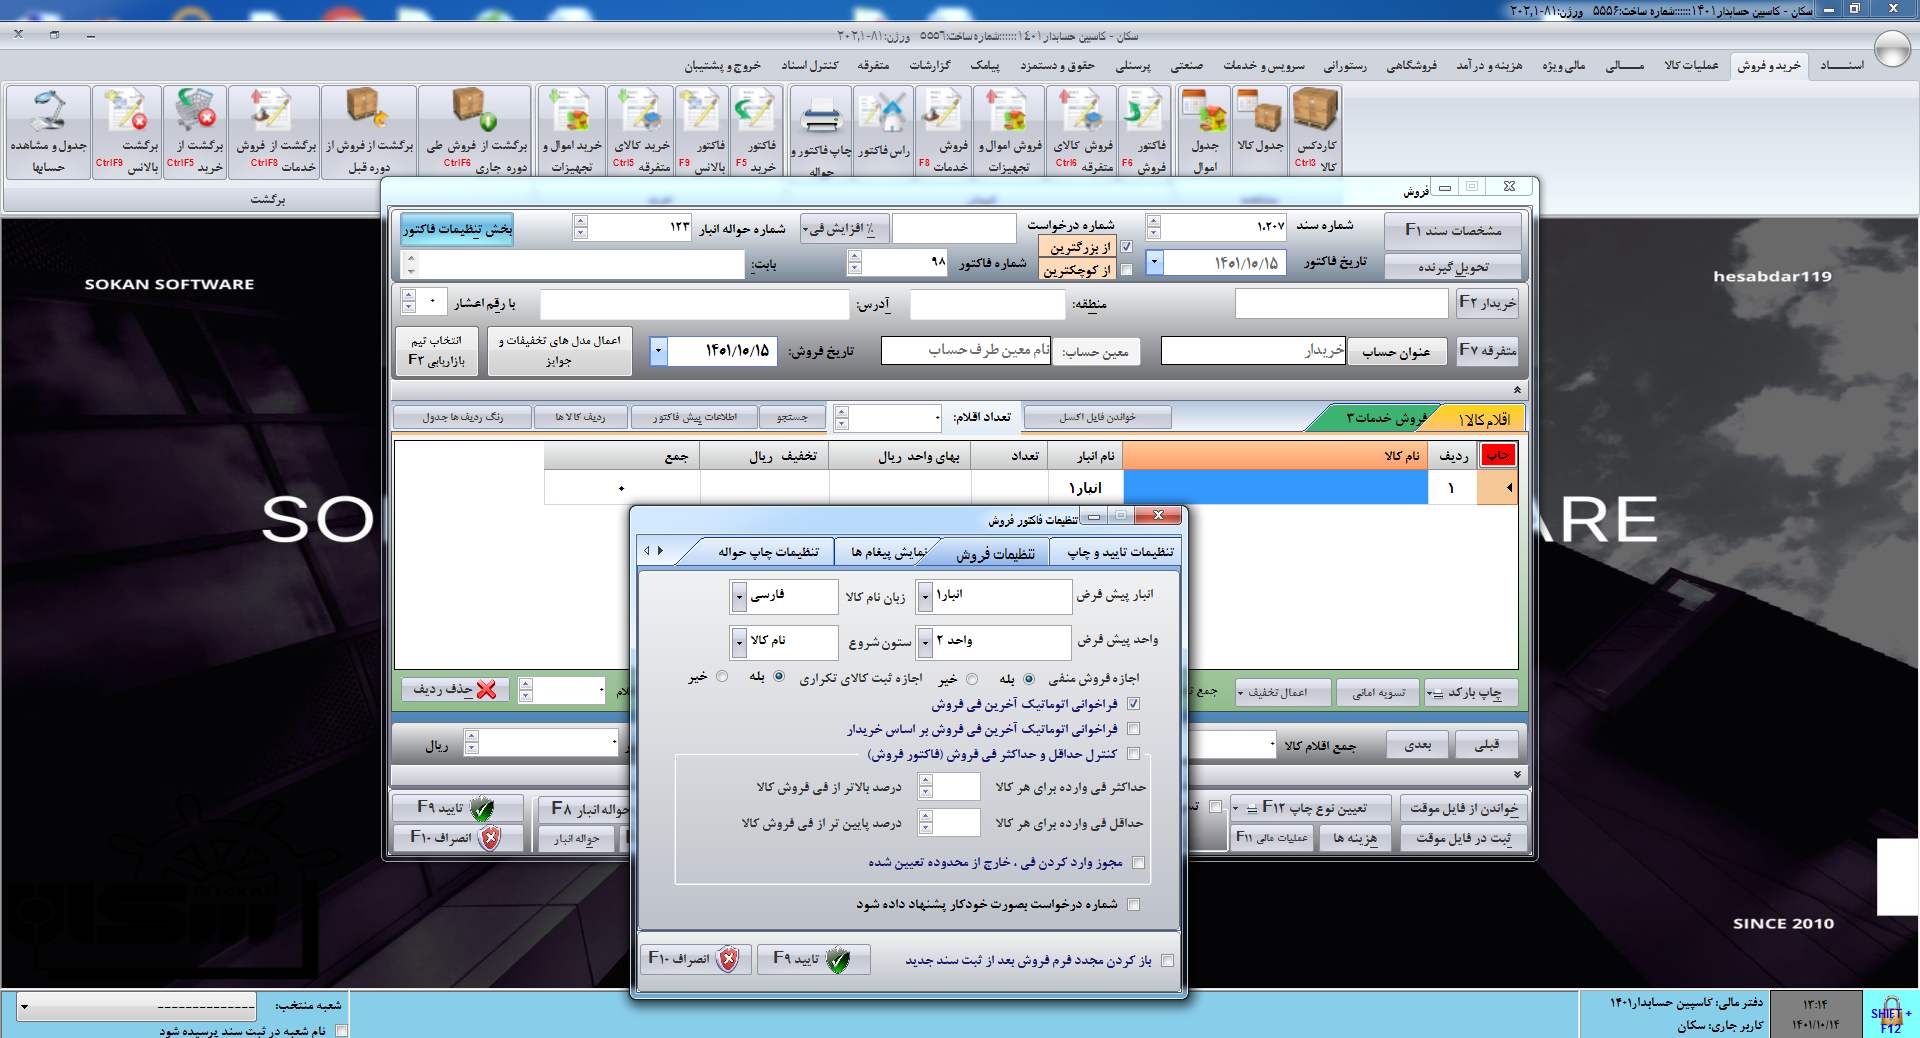Check reopen sales form after saving new document

tap(1167, 961)
